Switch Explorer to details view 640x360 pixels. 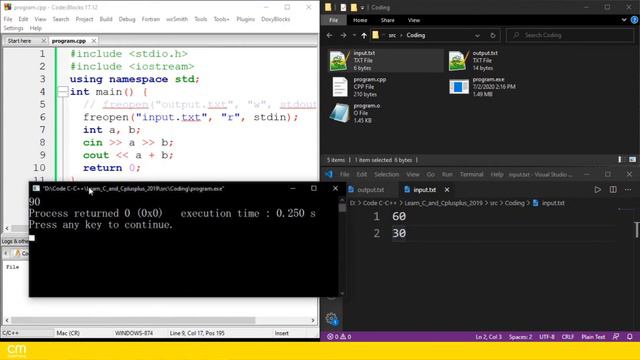(620, 160)
